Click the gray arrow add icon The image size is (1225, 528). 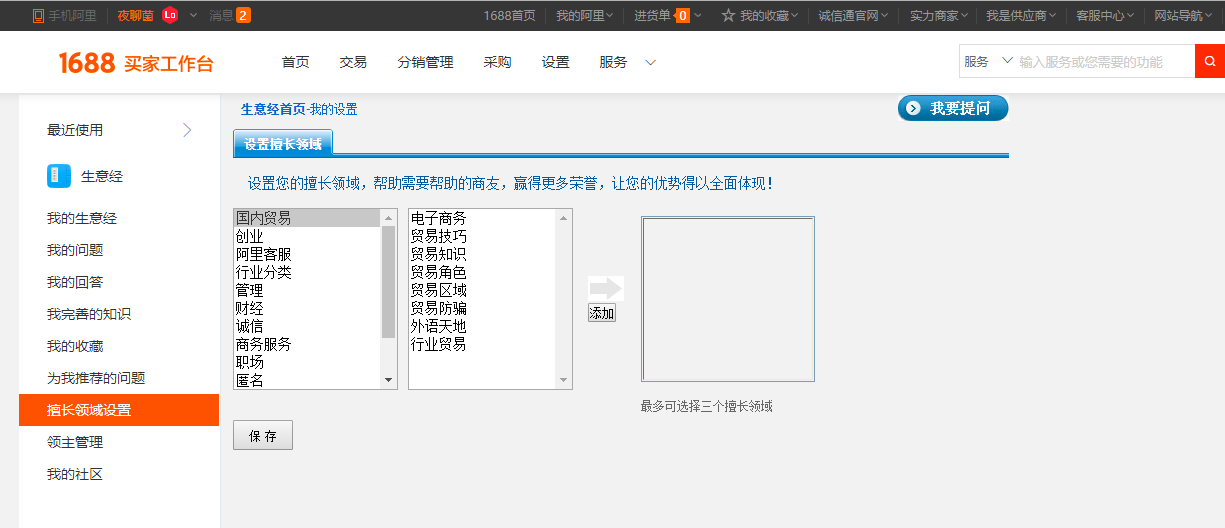606,288
